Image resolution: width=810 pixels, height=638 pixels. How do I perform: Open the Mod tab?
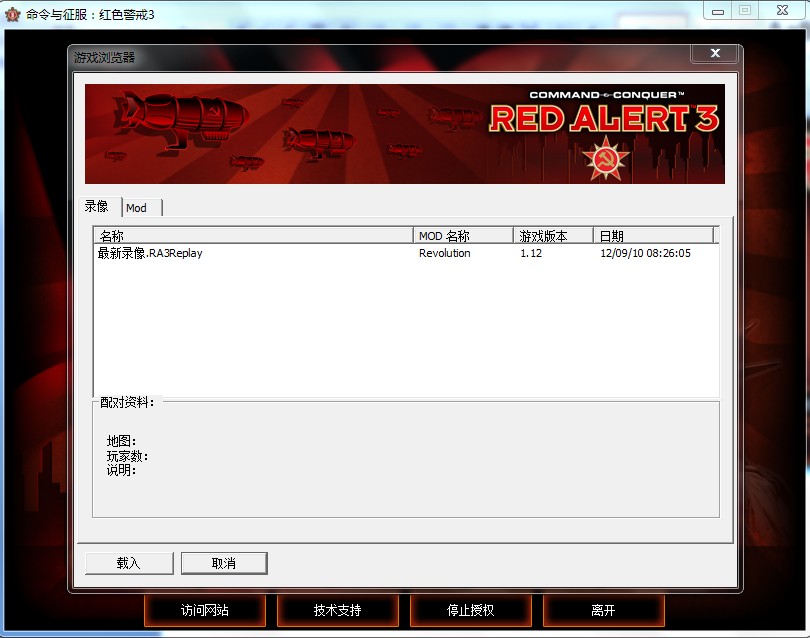[142, 208]
